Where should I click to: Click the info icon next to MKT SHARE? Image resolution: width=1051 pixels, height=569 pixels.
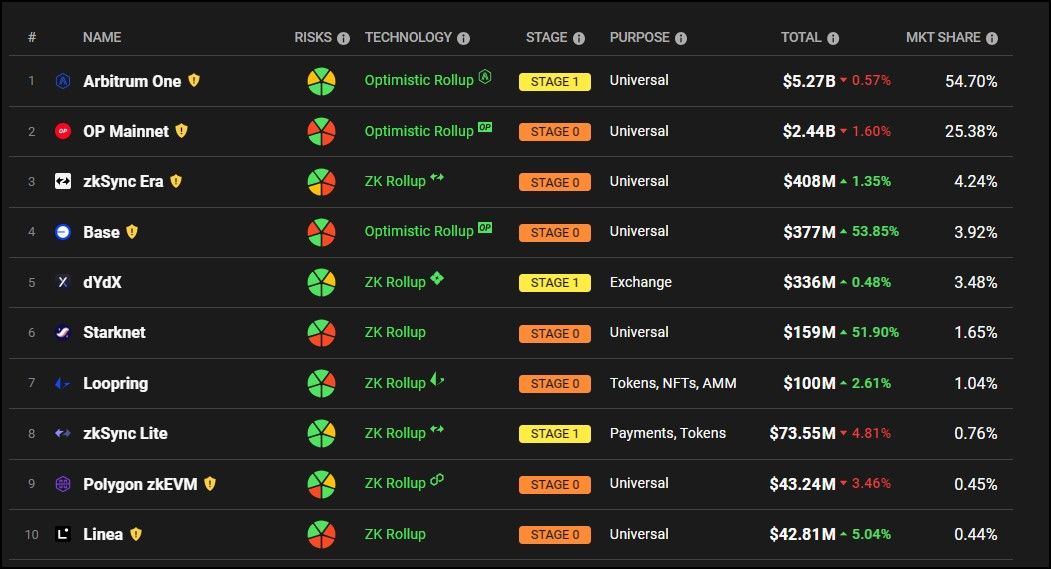coord(992,38)
